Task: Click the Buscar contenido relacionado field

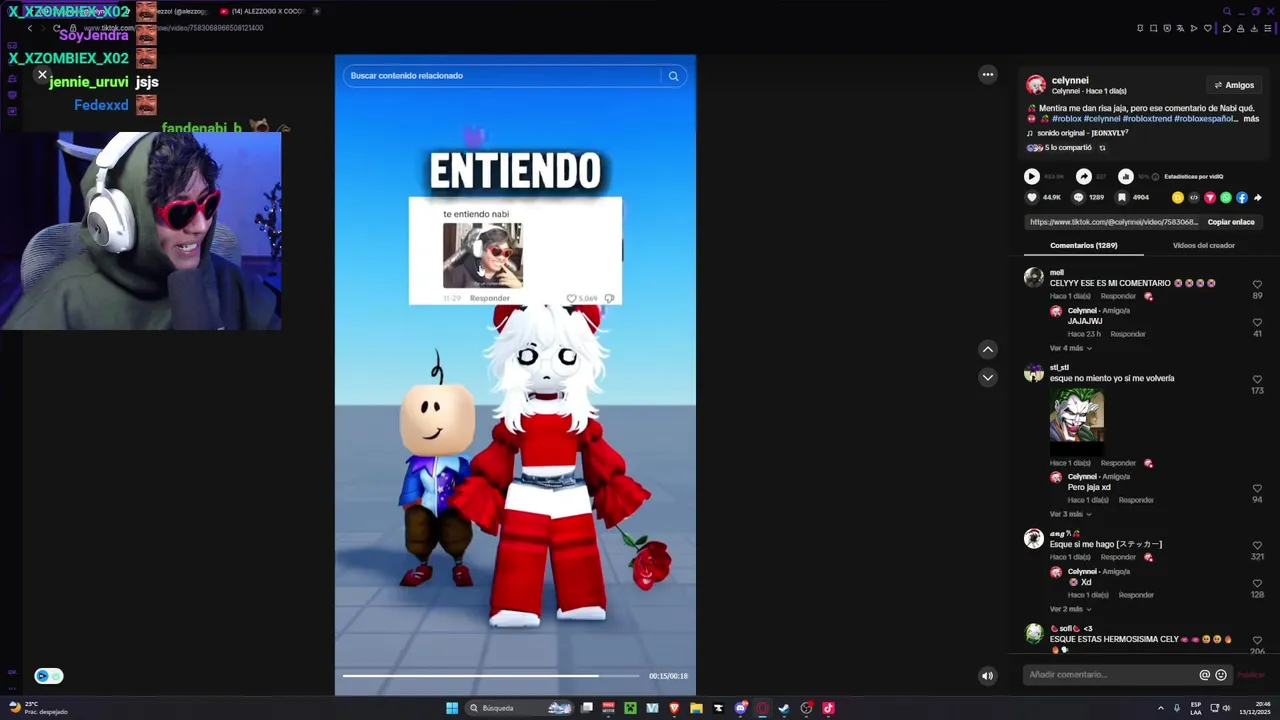Action: 503,76
